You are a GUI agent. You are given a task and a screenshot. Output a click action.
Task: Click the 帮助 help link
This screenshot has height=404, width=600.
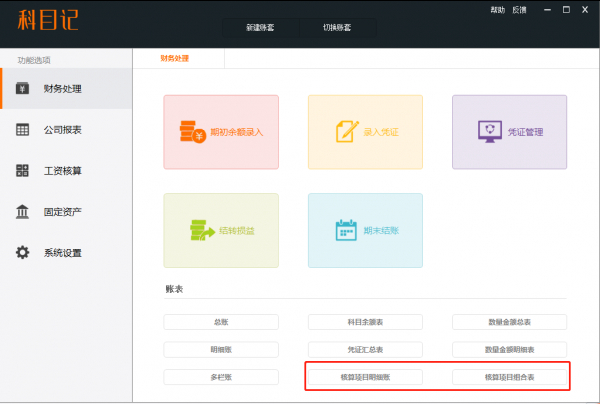[x=498, y=9]
